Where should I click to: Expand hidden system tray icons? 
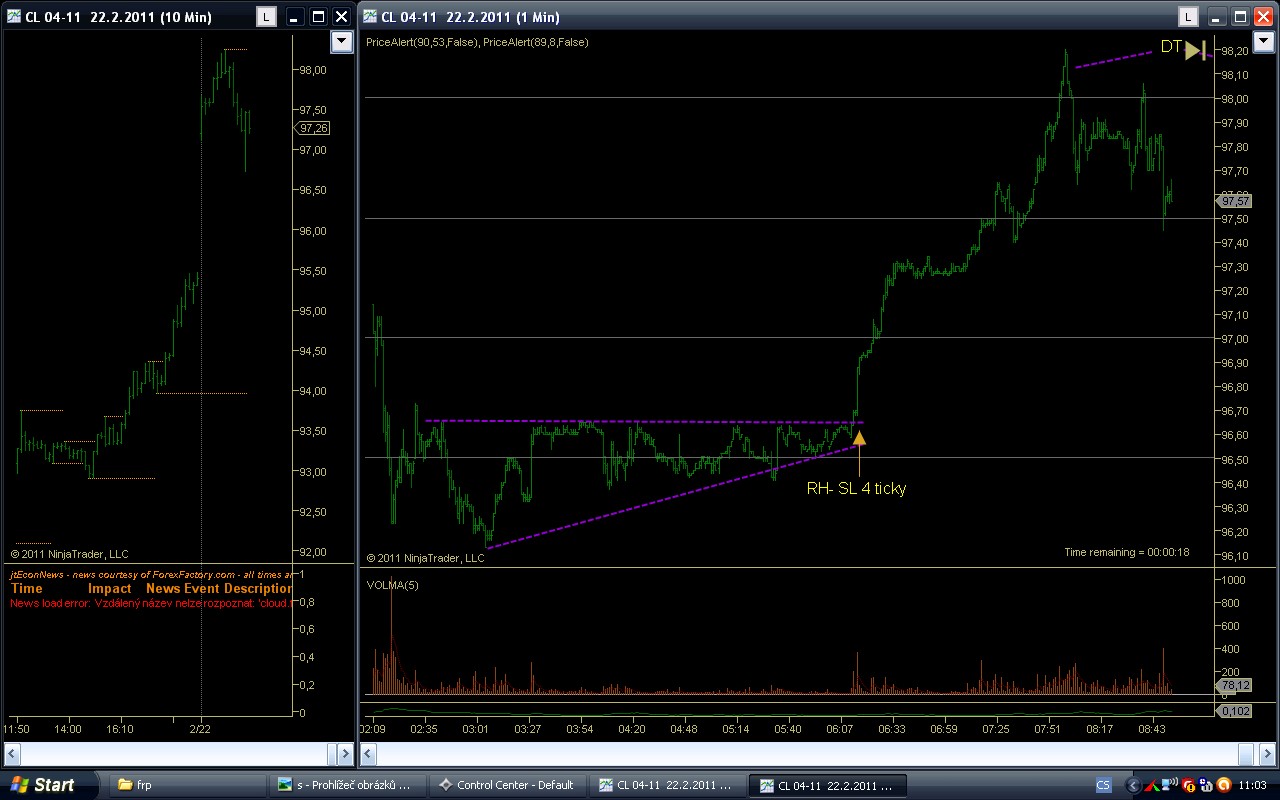(x=1133, y=785)
